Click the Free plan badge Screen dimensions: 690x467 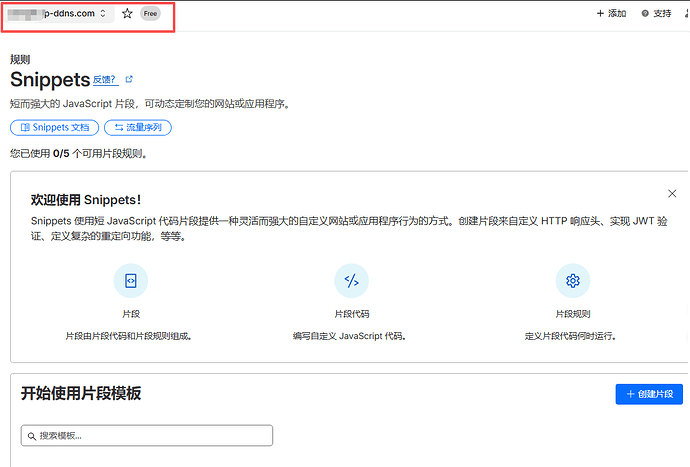[150, 14]
